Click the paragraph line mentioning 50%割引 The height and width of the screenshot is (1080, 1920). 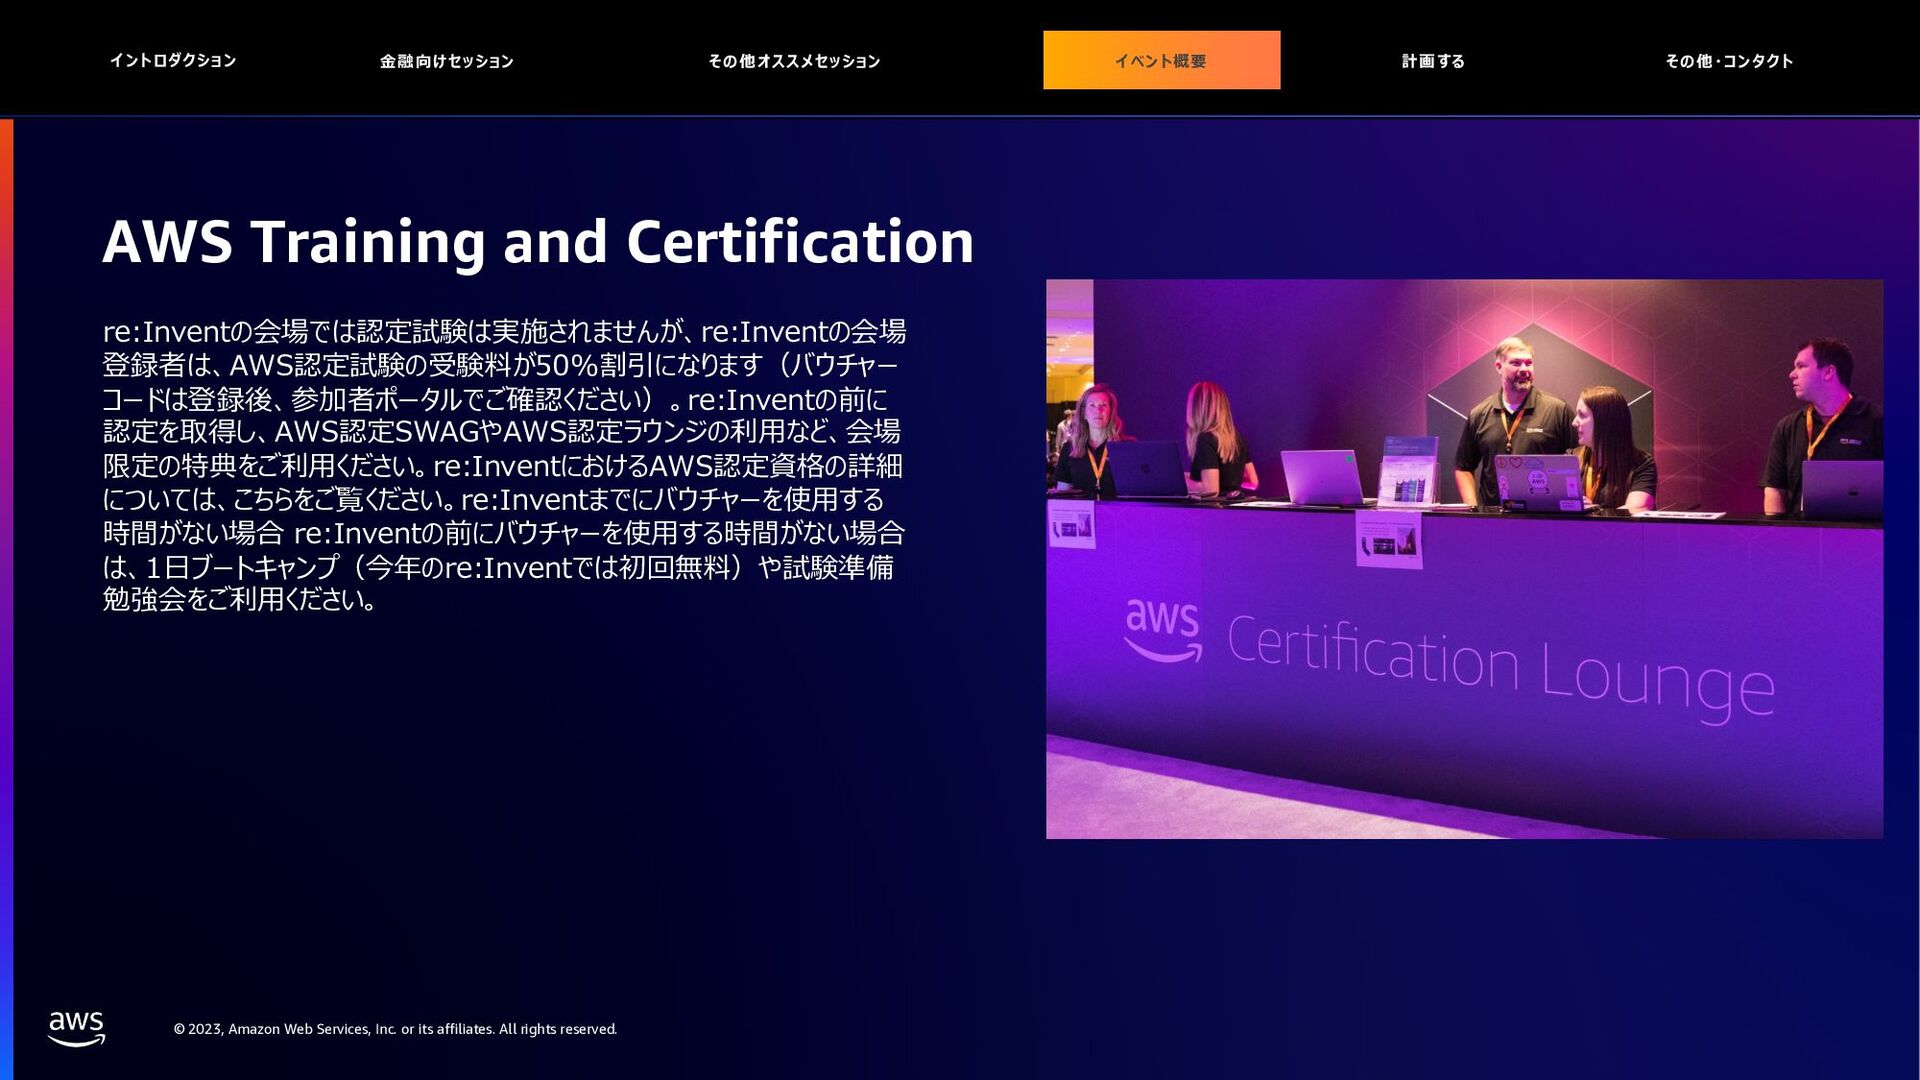500,365
